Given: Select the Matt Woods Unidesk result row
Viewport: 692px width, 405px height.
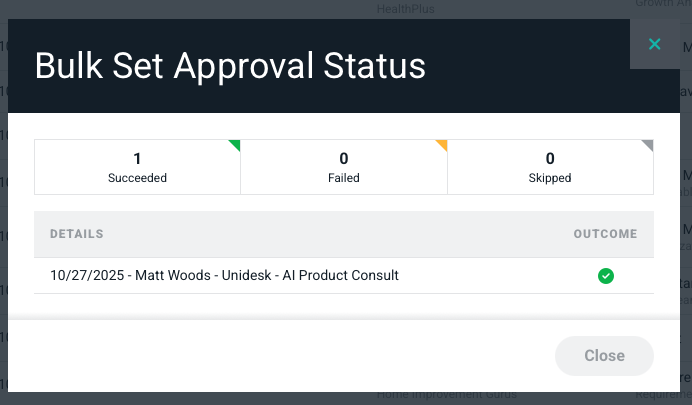Looking at the screenshot, I should (225, 276).
